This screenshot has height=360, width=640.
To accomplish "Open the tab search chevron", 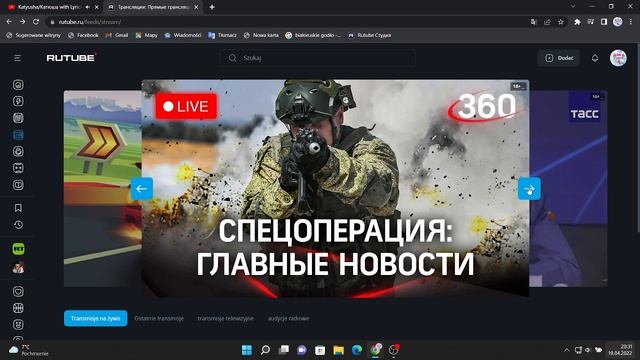I will (573, 7).
